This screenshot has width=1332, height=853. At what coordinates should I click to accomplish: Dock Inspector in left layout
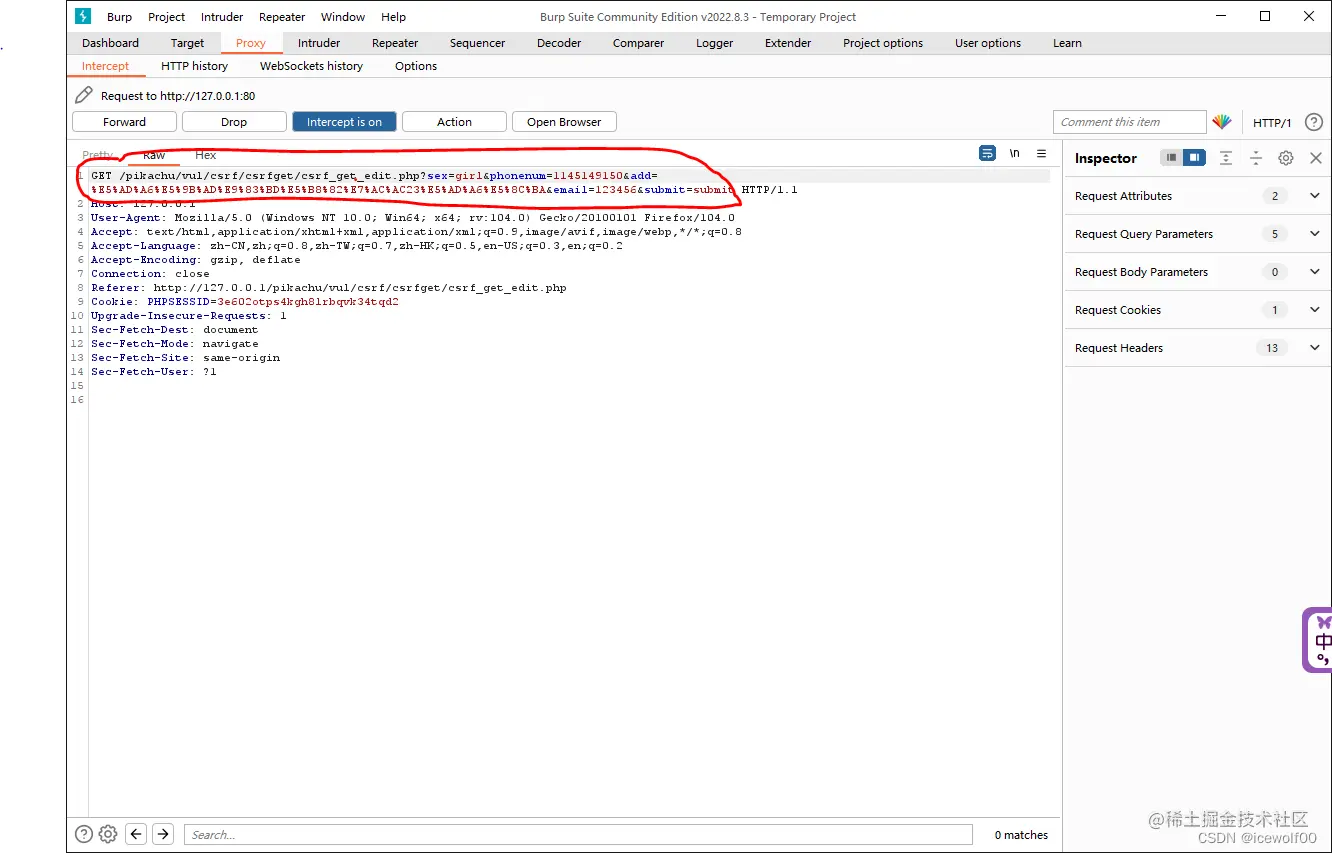click(1171, 158)
